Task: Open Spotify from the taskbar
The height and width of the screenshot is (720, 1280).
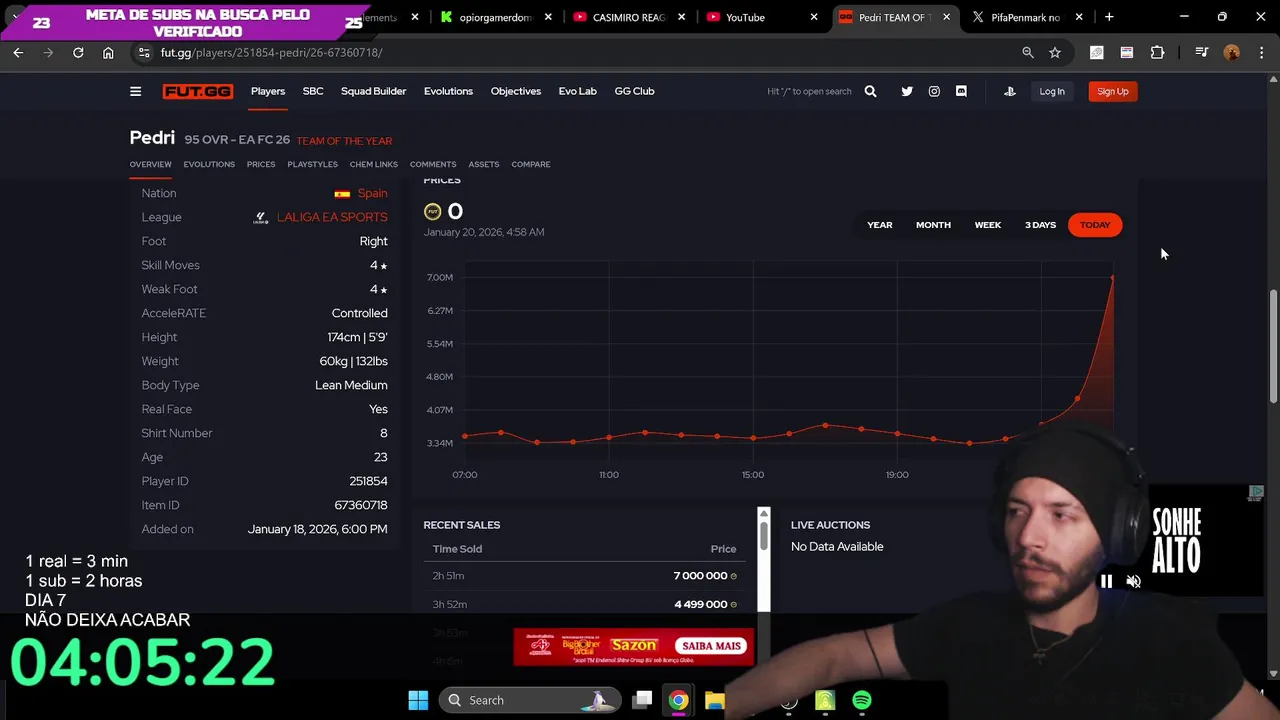Action: click(x=861, y=700)
